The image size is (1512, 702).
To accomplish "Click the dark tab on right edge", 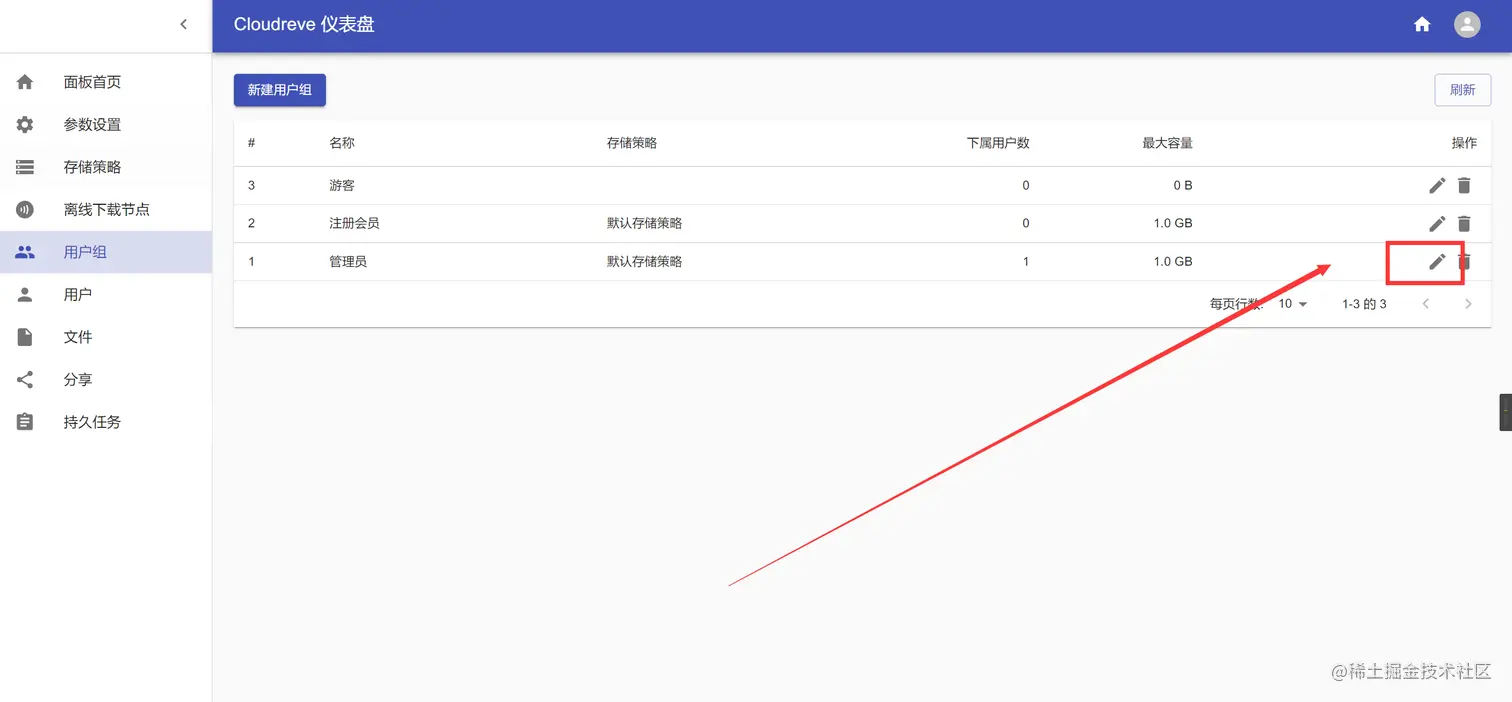I will (1506, 412).
